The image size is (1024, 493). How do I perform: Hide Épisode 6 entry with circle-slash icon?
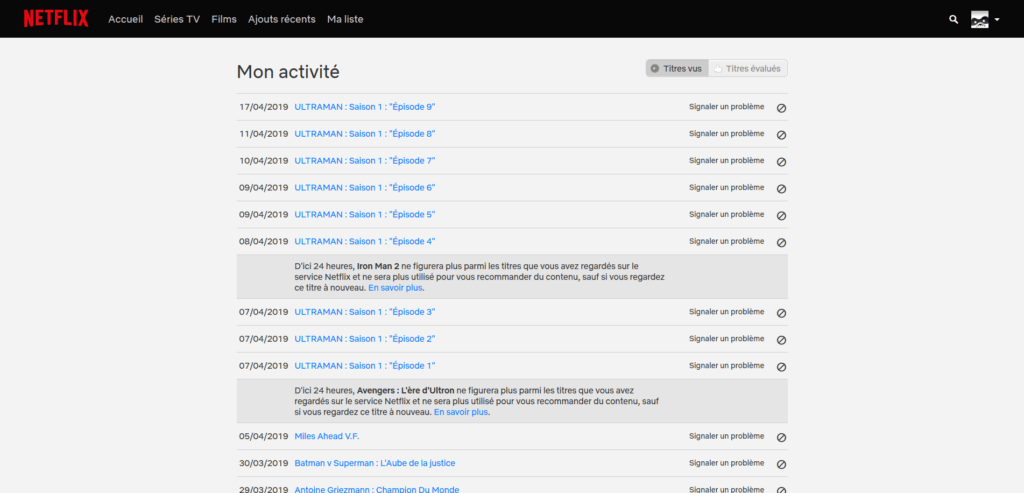(781, 189)
